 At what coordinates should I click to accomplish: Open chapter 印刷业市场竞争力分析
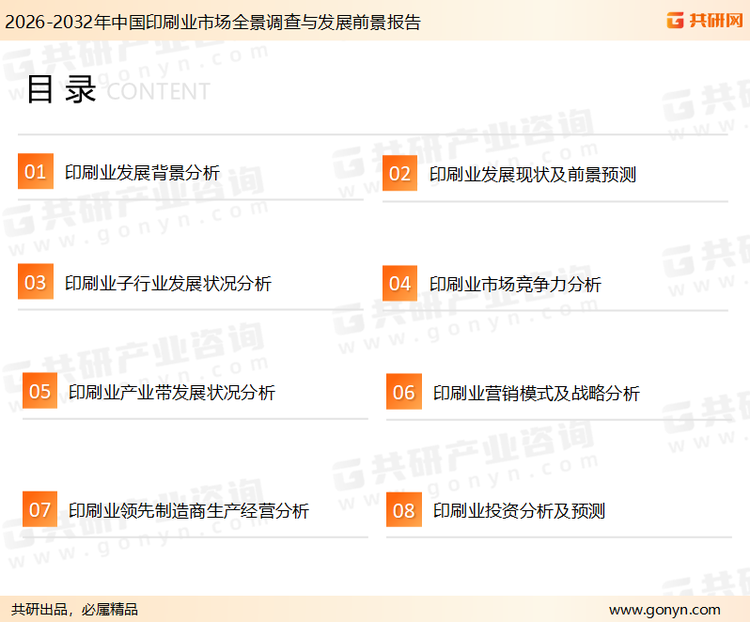(x=515, y=284)
